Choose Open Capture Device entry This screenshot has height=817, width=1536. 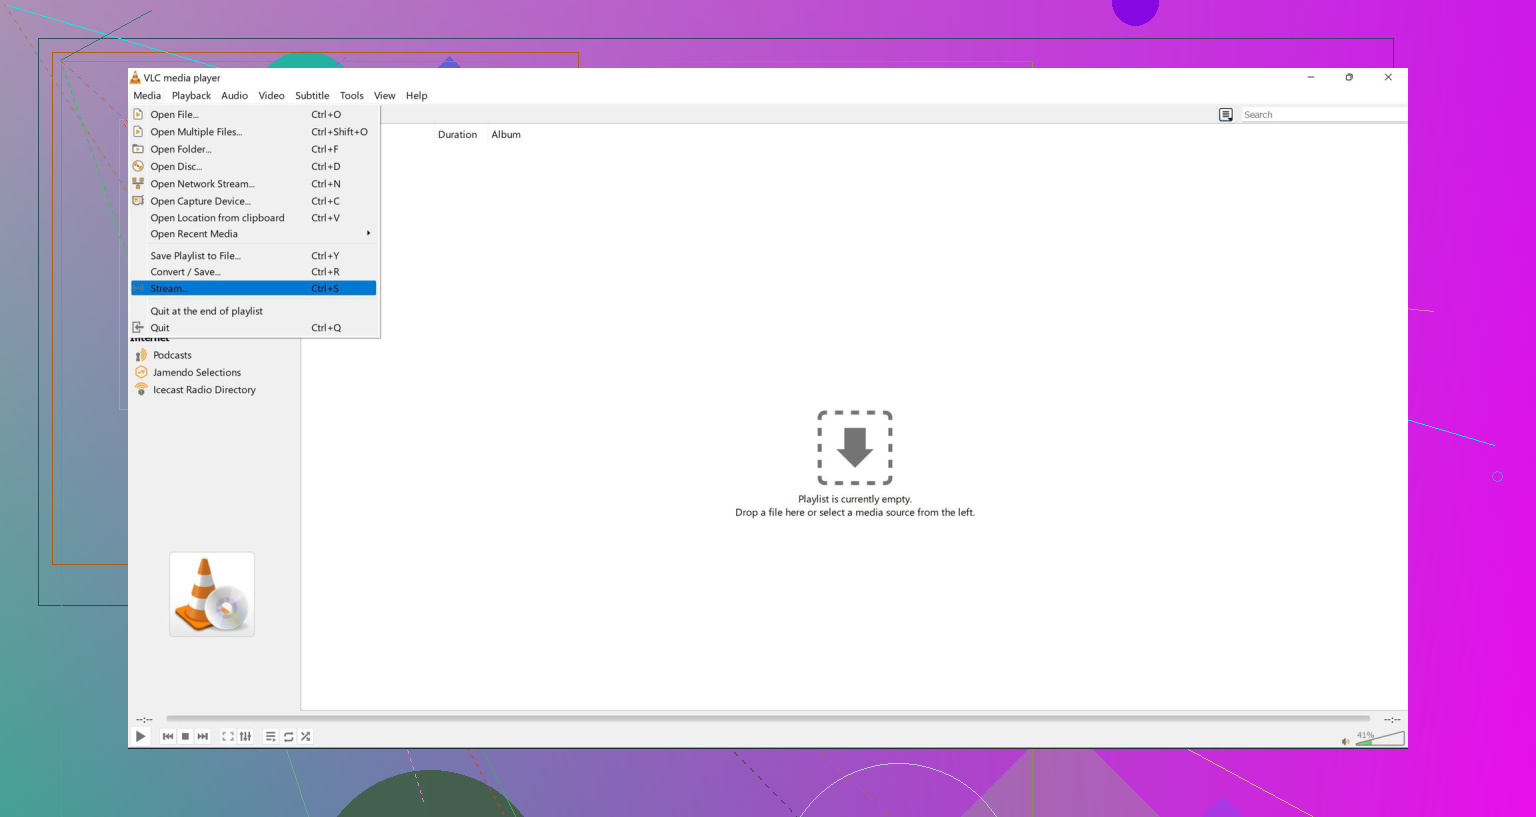click(x=254, y=201)
